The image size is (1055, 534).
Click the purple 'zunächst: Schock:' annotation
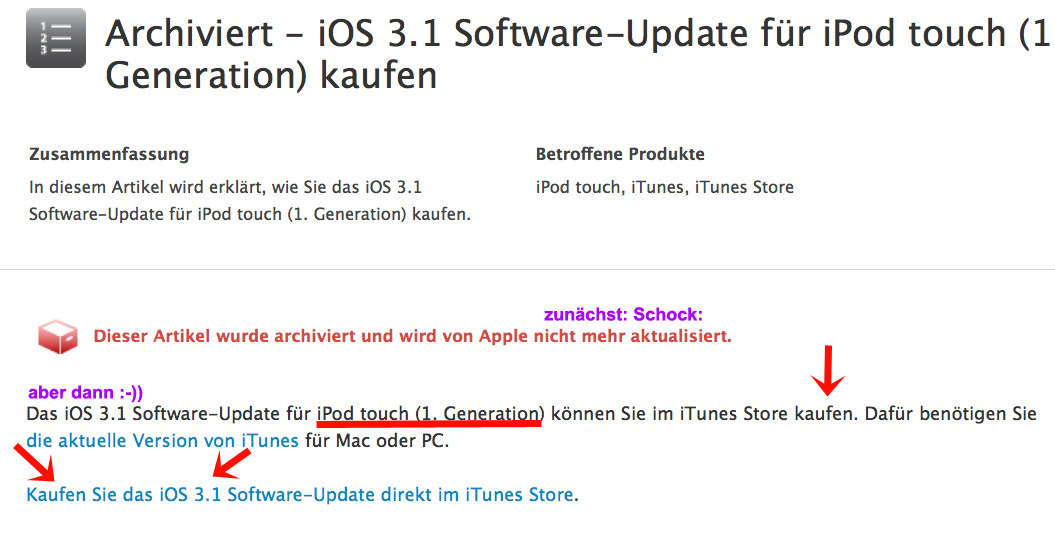coord(623,314)
